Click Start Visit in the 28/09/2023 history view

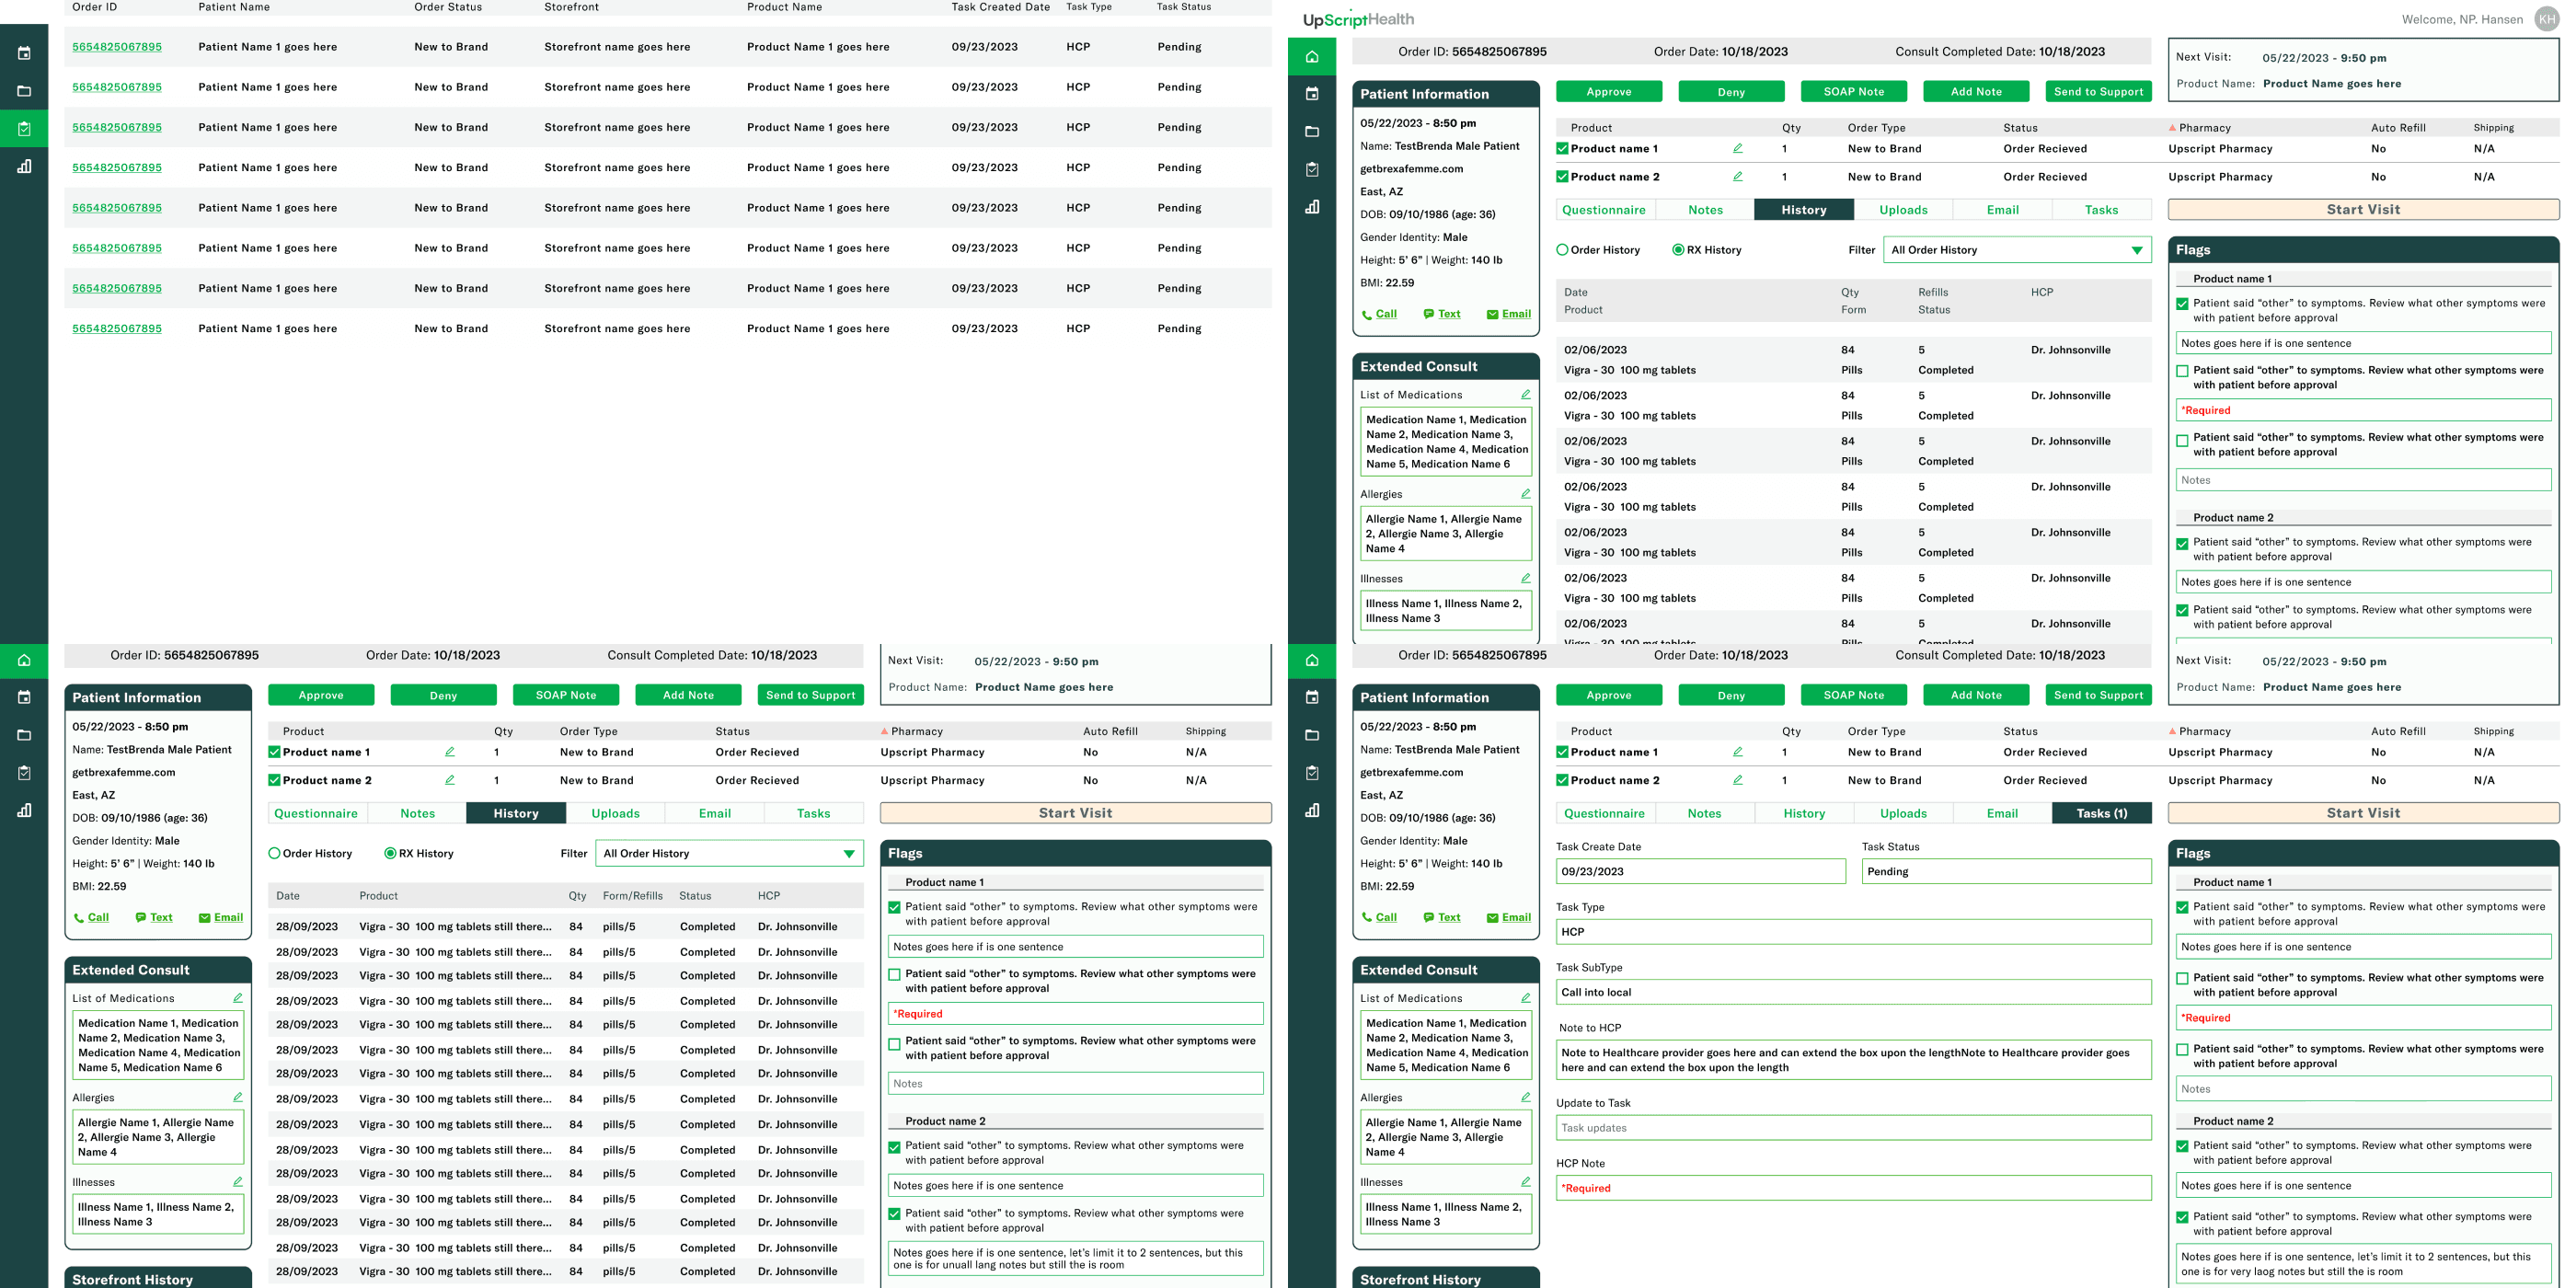coord(1075,813)
